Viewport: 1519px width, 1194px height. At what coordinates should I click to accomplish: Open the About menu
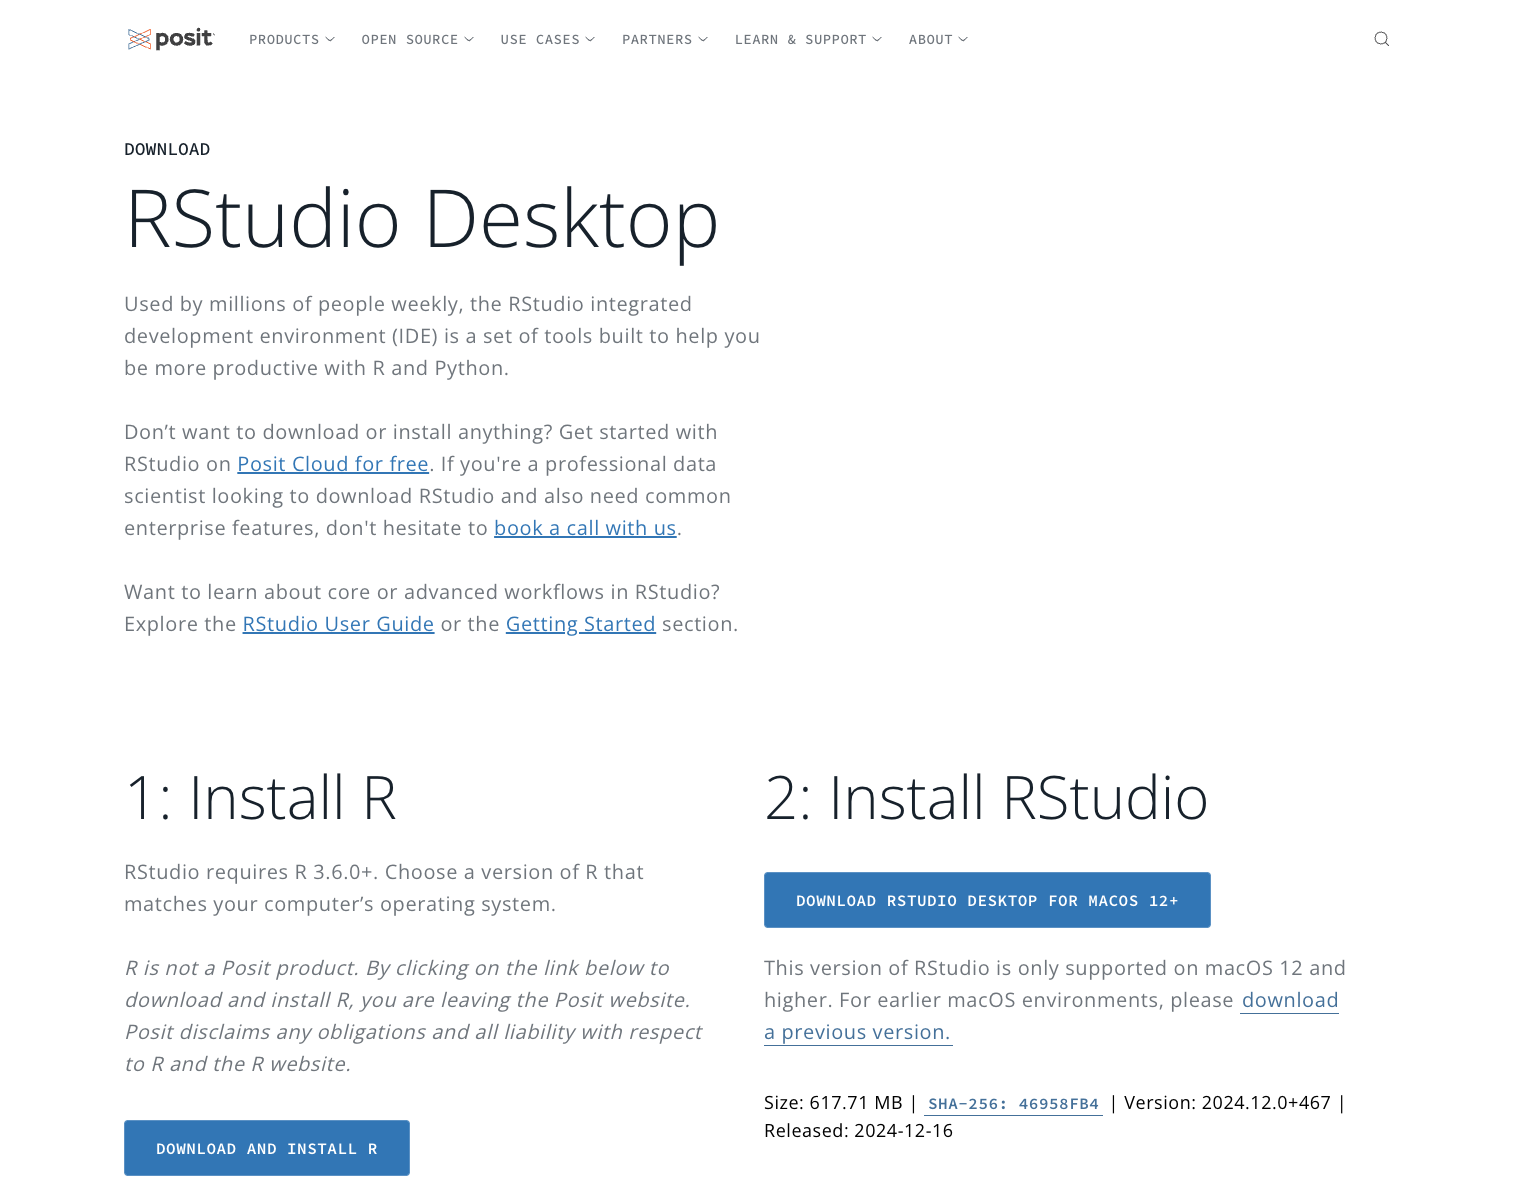(x=939, y=40)
